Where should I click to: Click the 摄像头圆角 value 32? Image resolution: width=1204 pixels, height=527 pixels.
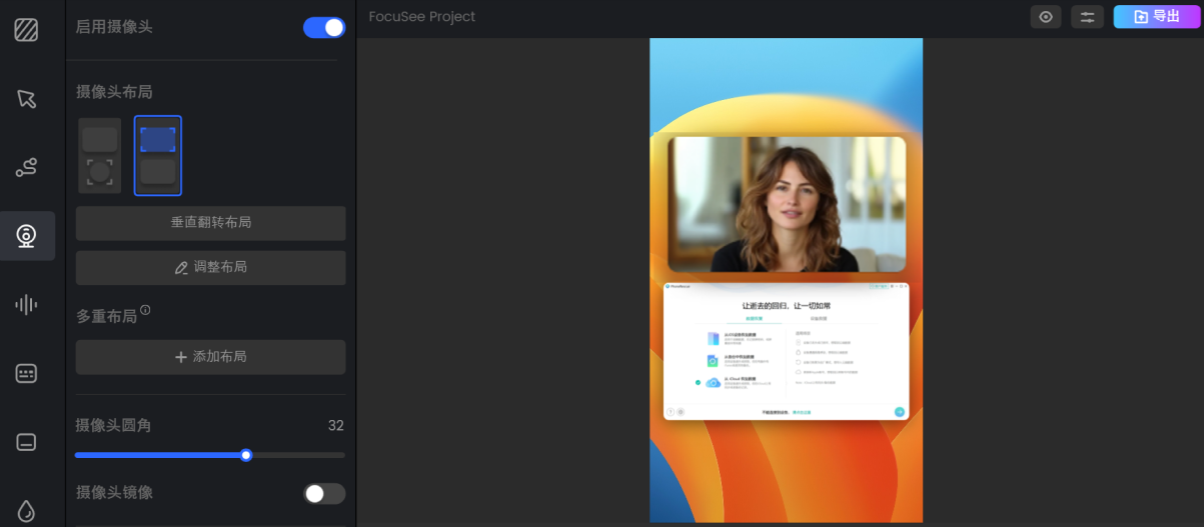pos(336,425)
